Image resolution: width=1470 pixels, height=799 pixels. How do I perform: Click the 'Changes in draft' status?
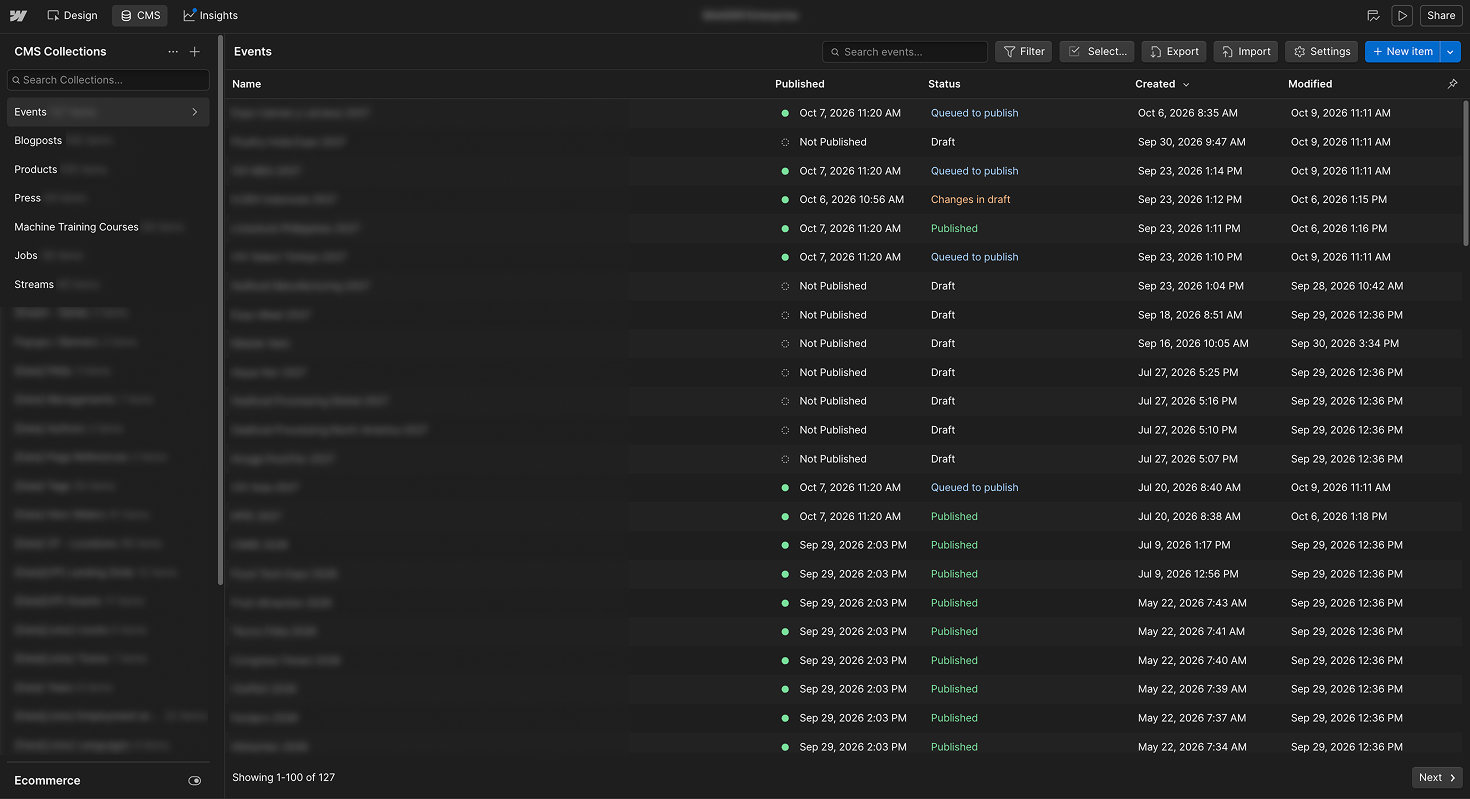(x=971, y=200)
